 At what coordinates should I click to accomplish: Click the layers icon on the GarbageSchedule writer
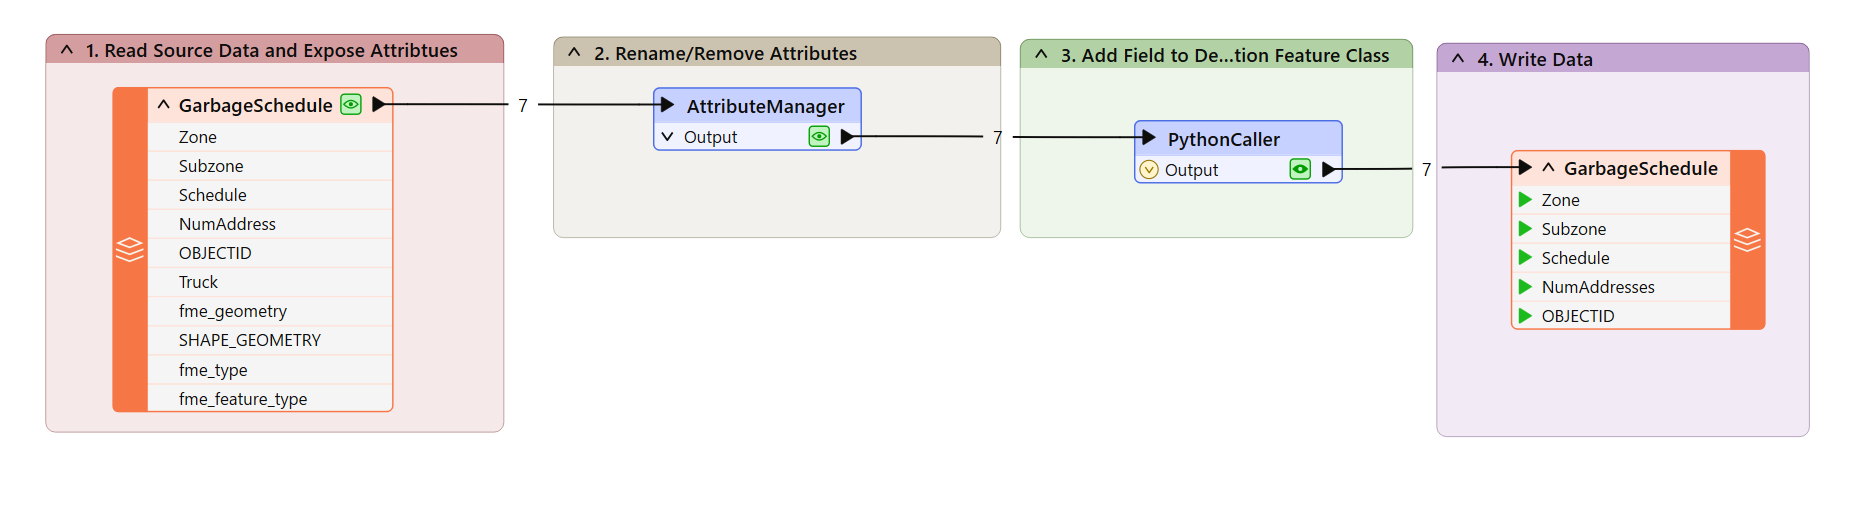coord(1747,240)
